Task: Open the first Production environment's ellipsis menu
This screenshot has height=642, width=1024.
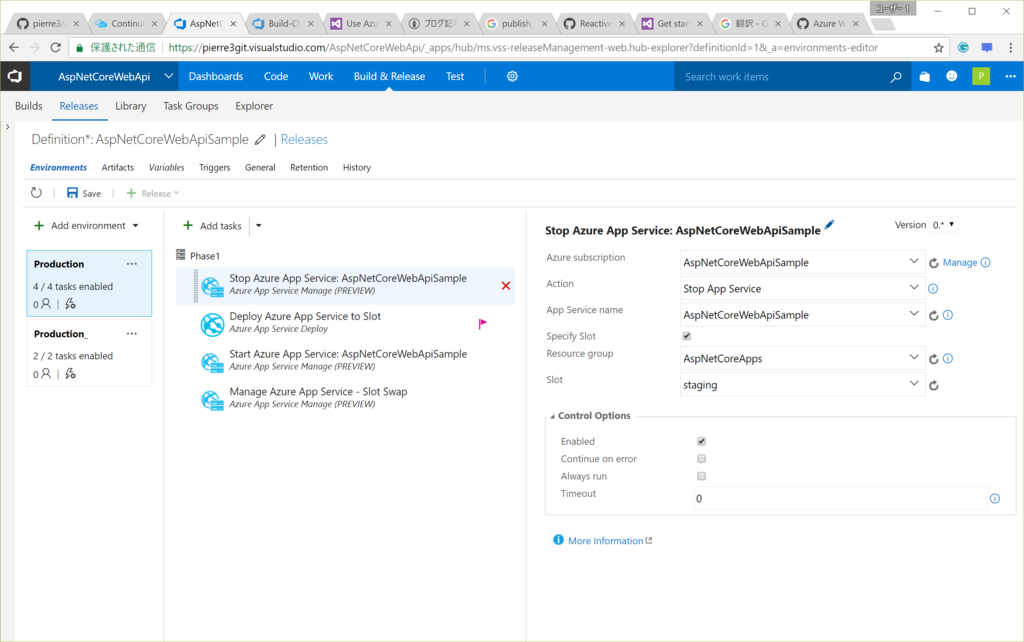Action: [x=132, y=264]
